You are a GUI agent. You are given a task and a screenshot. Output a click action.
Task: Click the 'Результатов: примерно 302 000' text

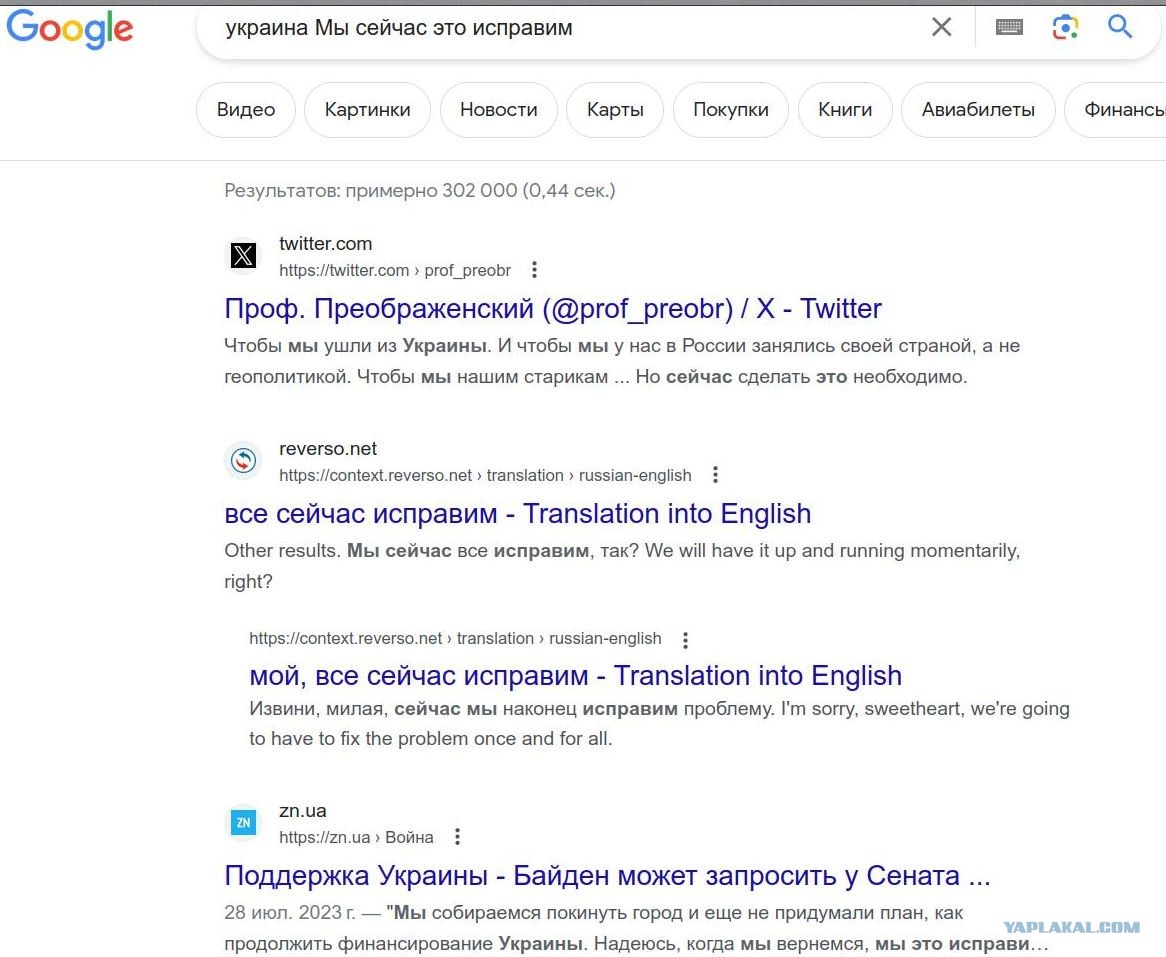pos(420,190)
